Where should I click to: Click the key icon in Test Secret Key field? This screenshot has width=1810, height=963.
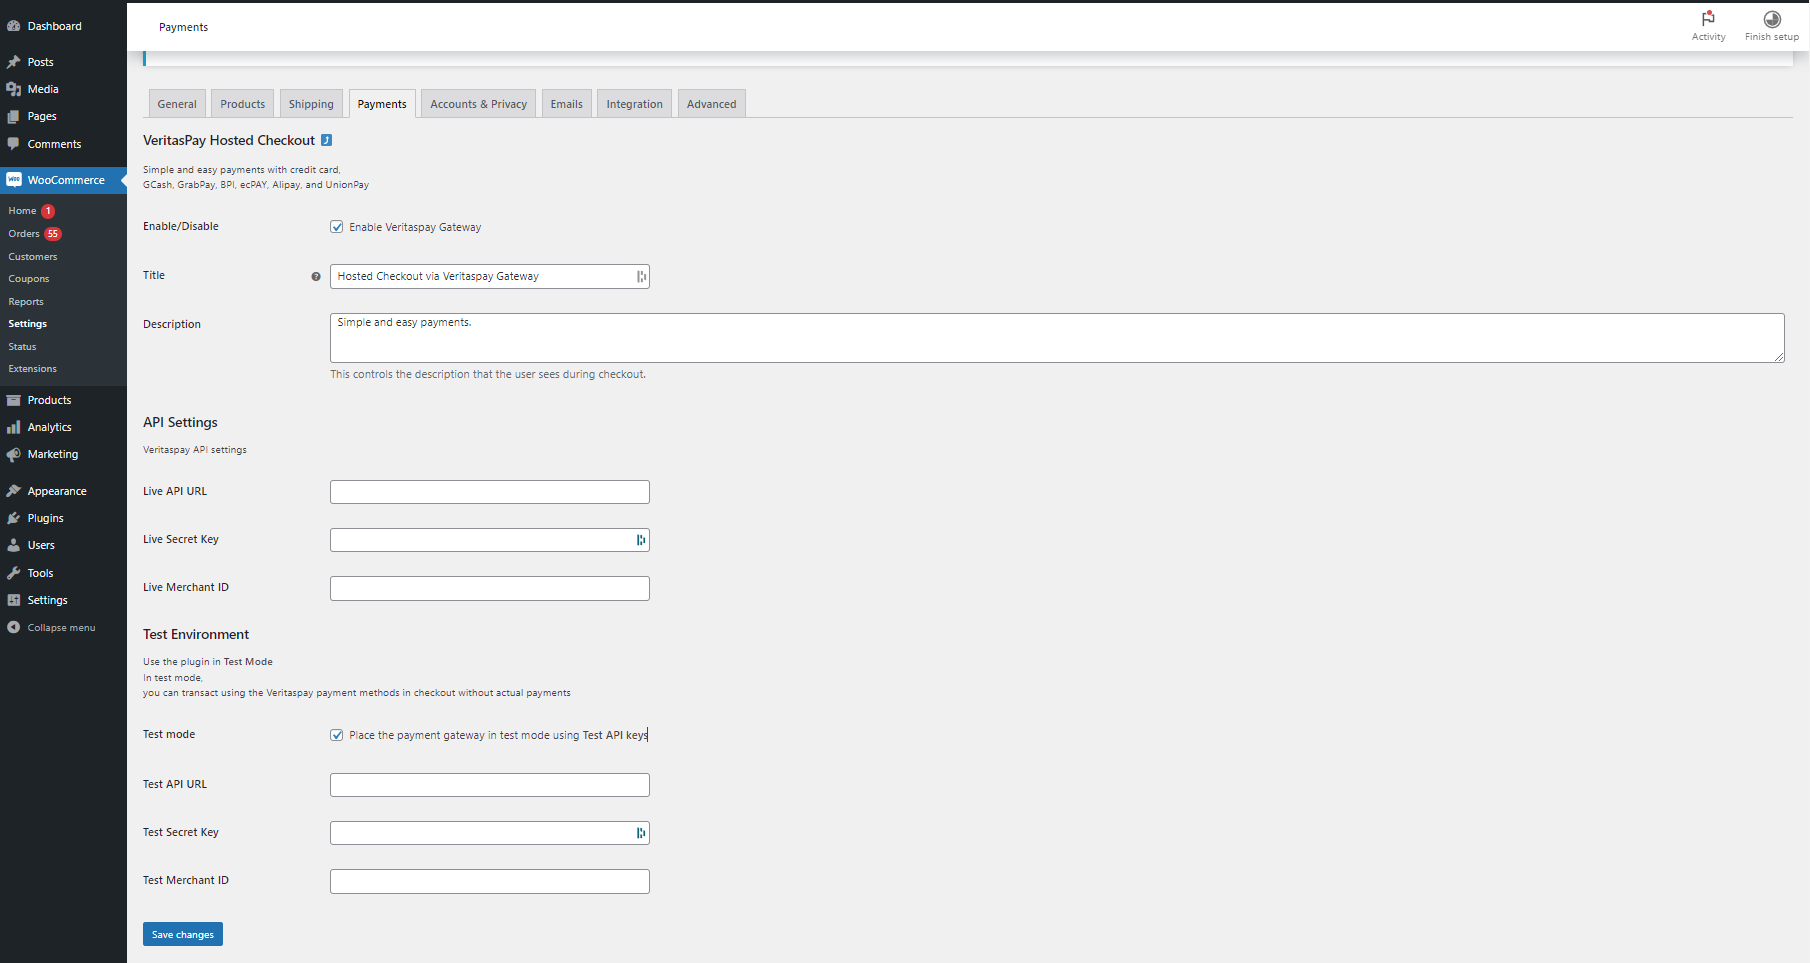pos(641,833)
